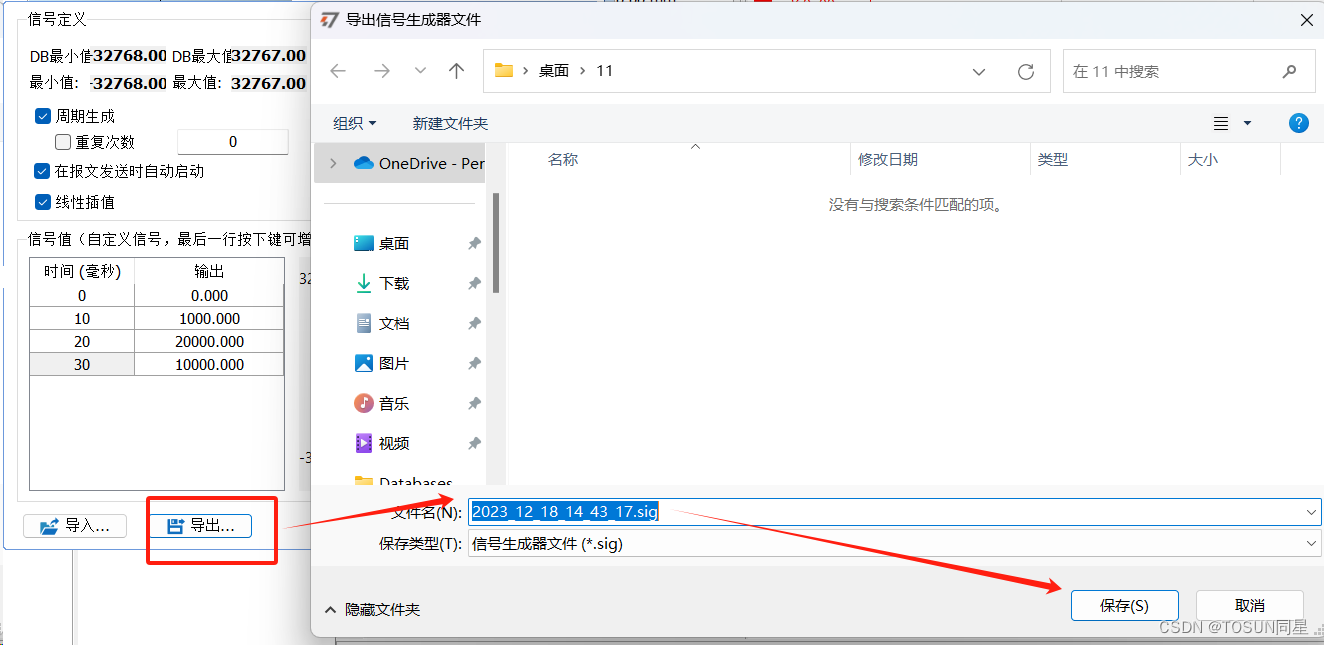Image resolution: width=1324 pixels, height=645 pixels.
Task: Select output cell 10000.000
Action: tap(210, 364)
